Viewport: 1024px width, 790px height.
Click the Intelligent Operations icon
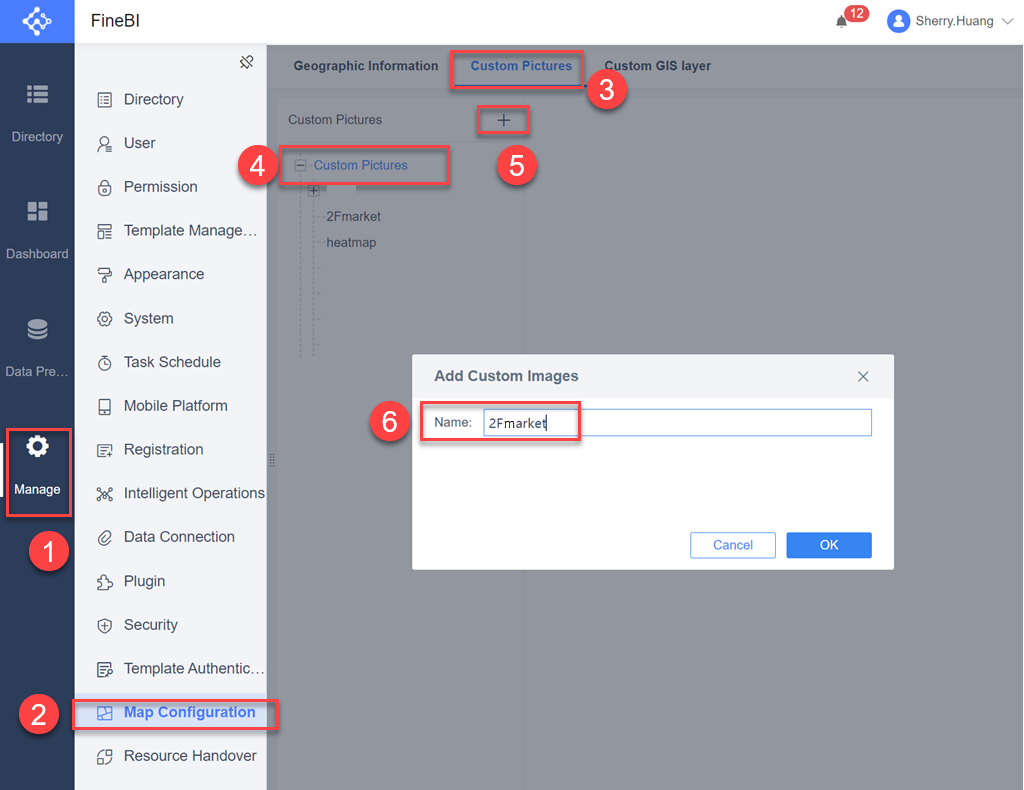[x=104, y=494]
